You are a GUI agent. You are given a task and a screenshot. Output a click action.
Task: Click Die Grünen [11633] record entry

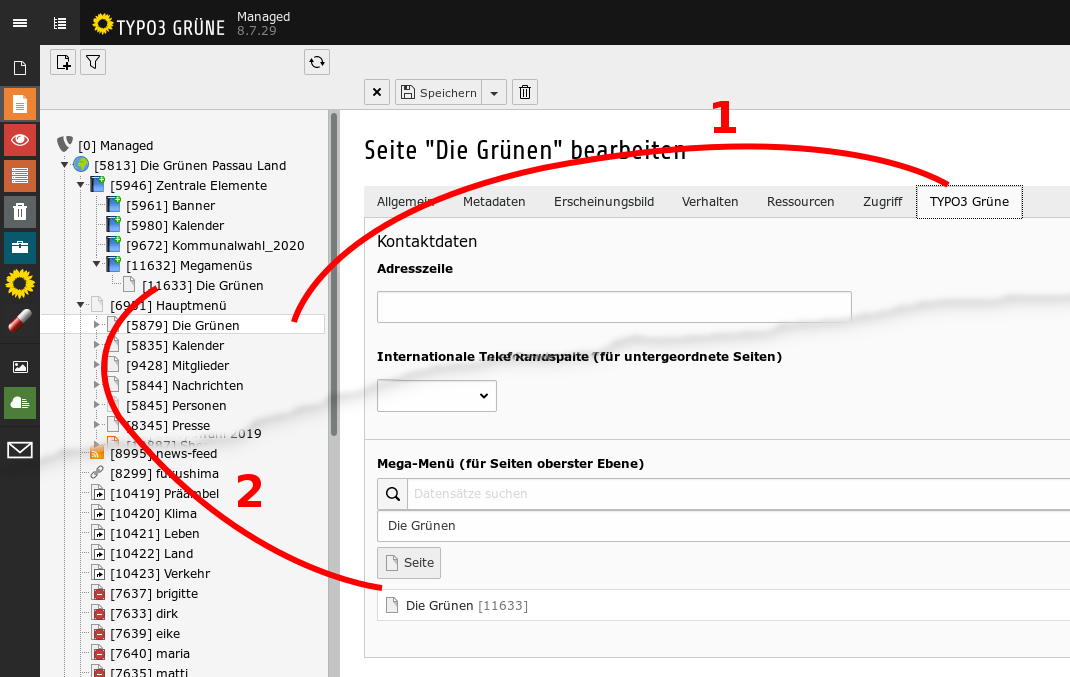click(466, 605)
